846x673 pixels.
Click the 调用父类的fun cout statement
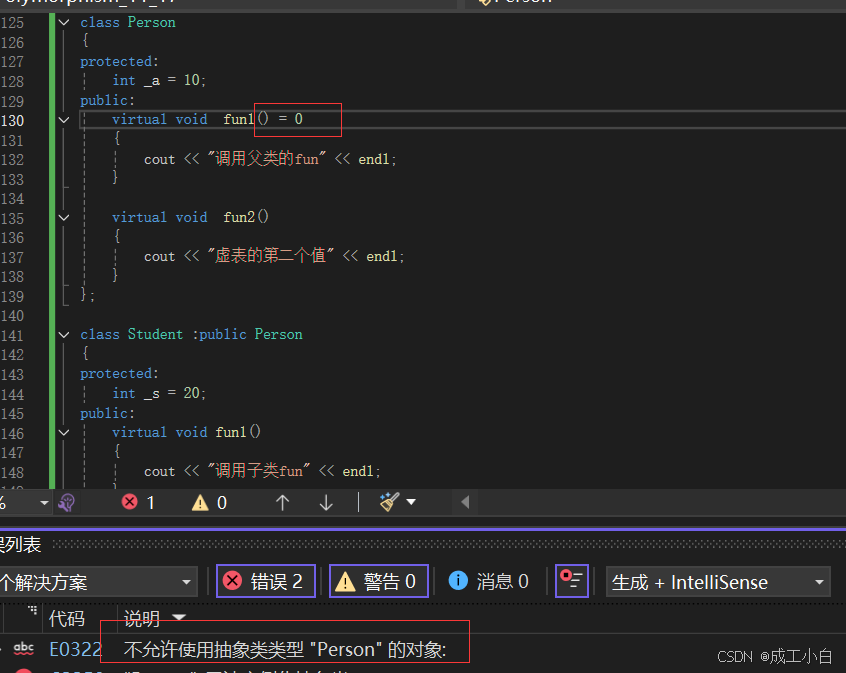tap(270, 159)
